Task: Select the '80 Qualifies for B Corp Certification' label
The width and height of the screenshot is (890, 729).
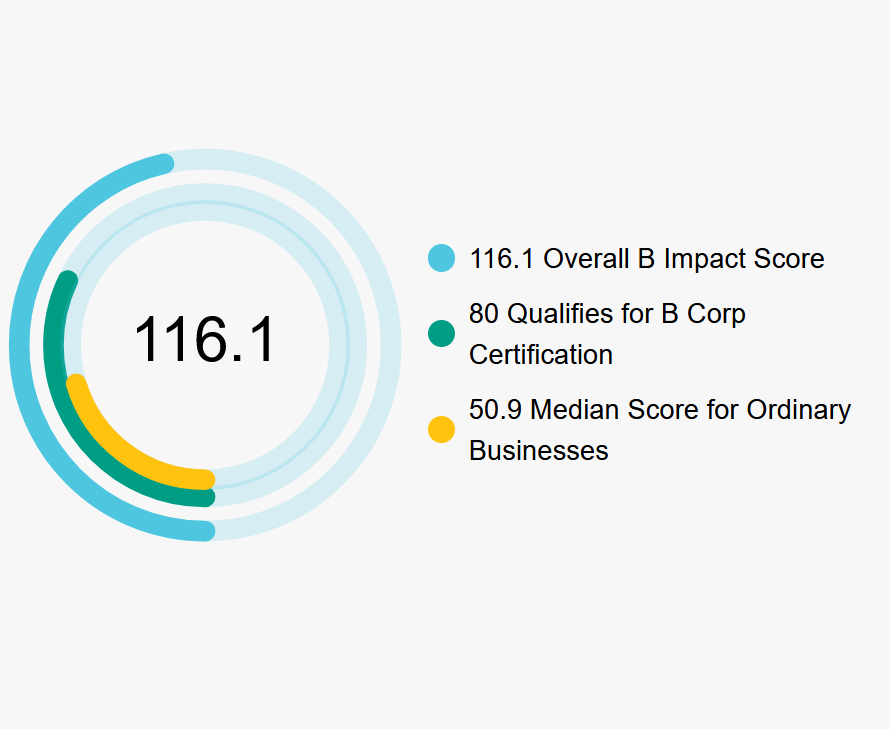Action: coord(607,334)
